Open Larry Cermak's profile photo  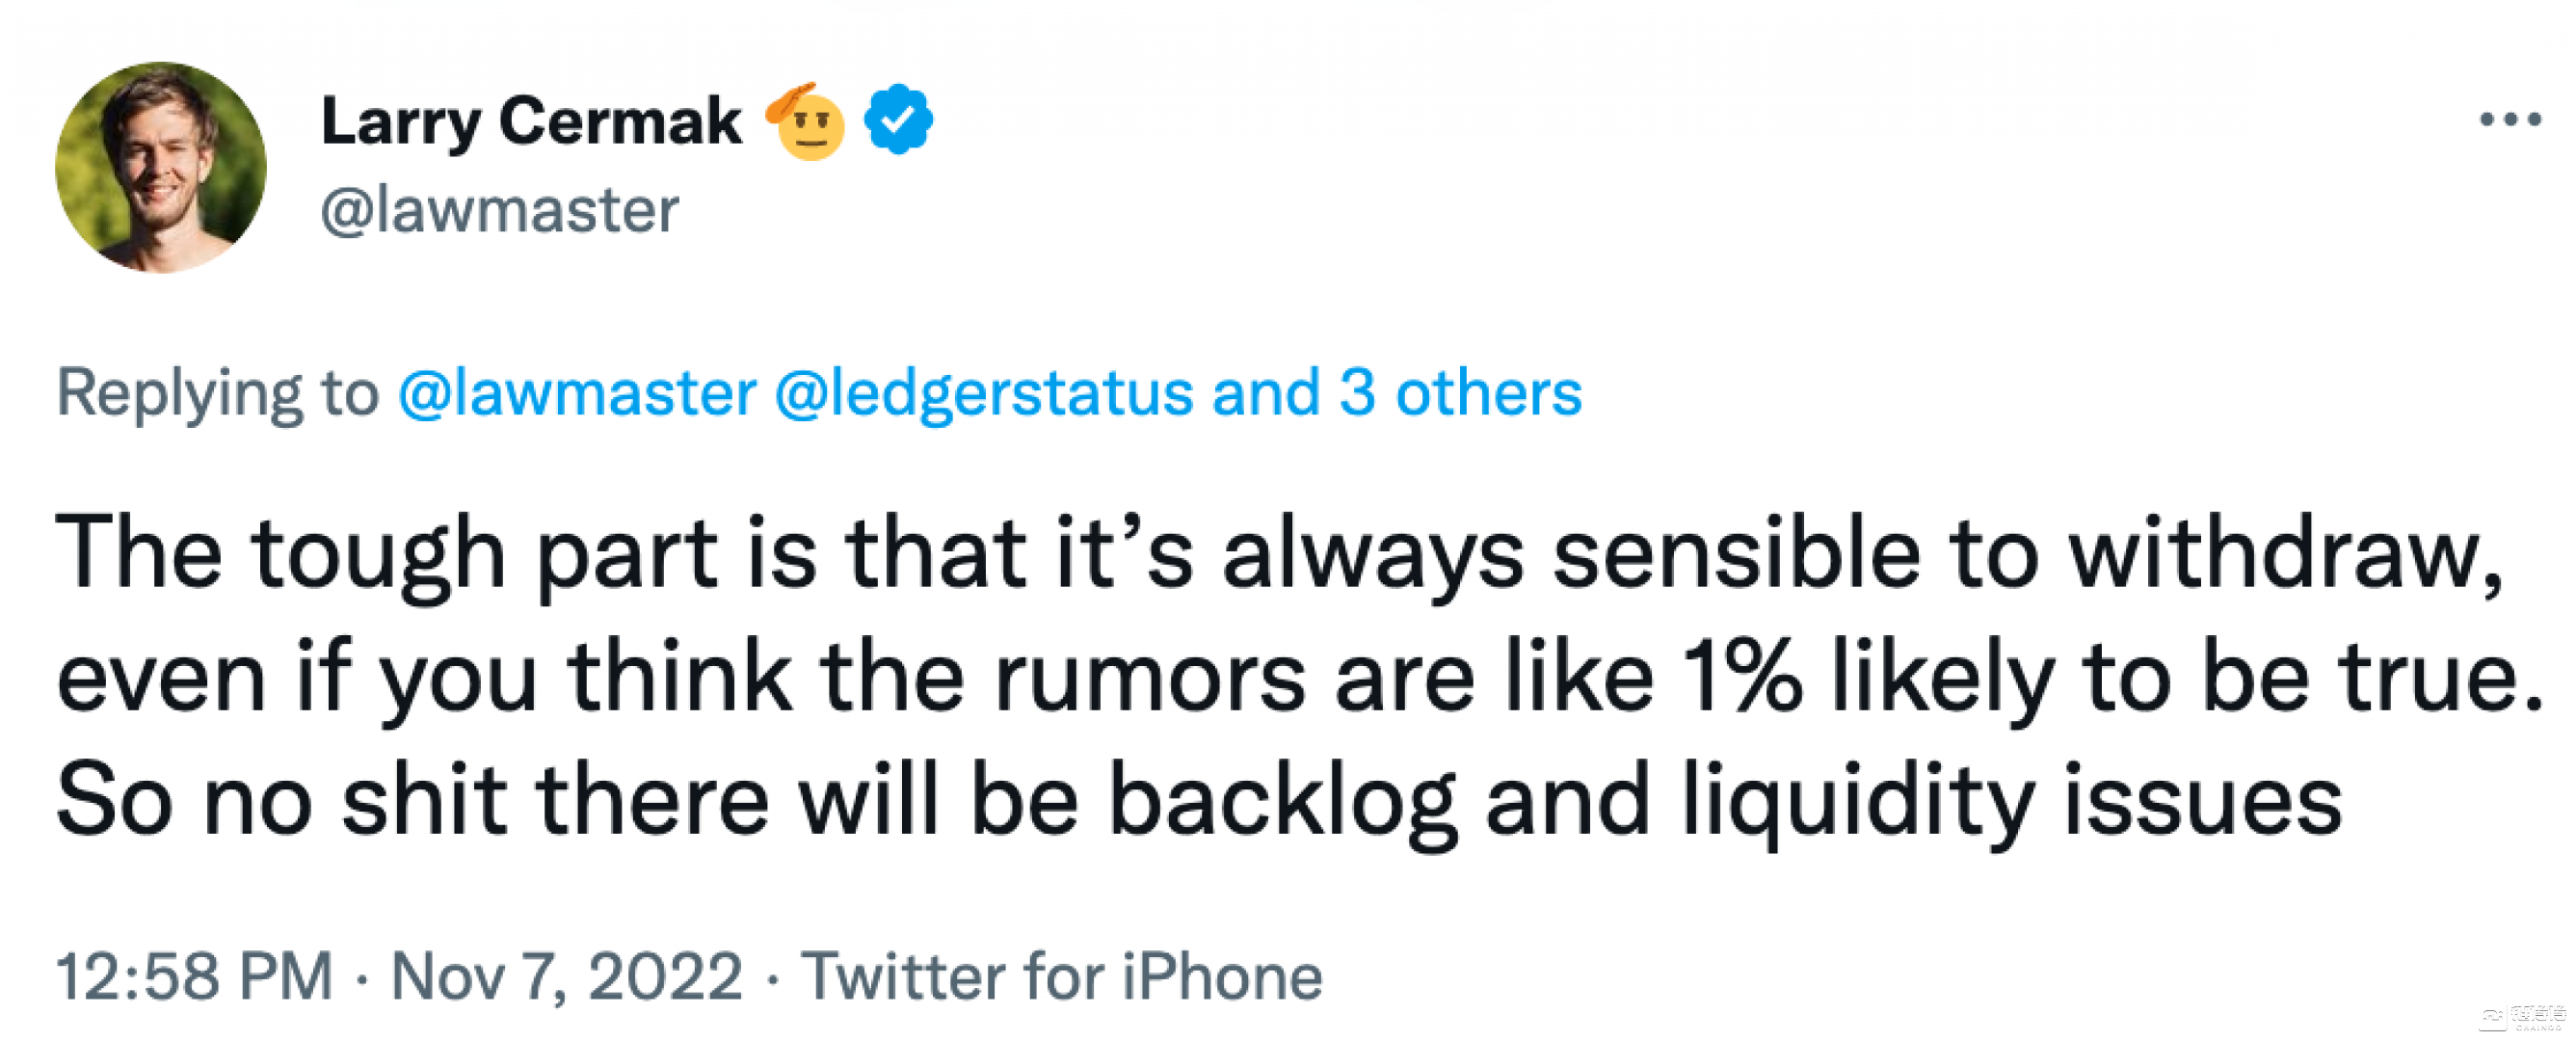click(161, 167)
